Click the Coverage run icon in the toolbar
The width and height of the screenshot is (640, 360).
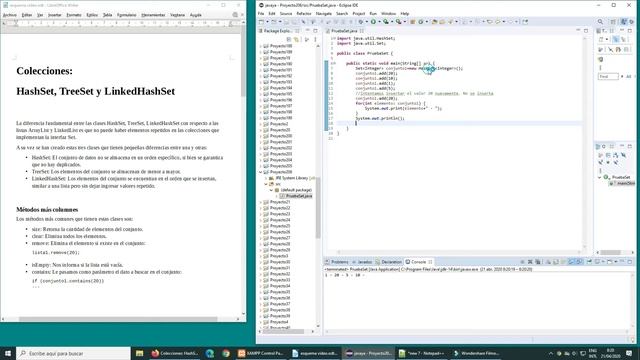click(385, 22)
